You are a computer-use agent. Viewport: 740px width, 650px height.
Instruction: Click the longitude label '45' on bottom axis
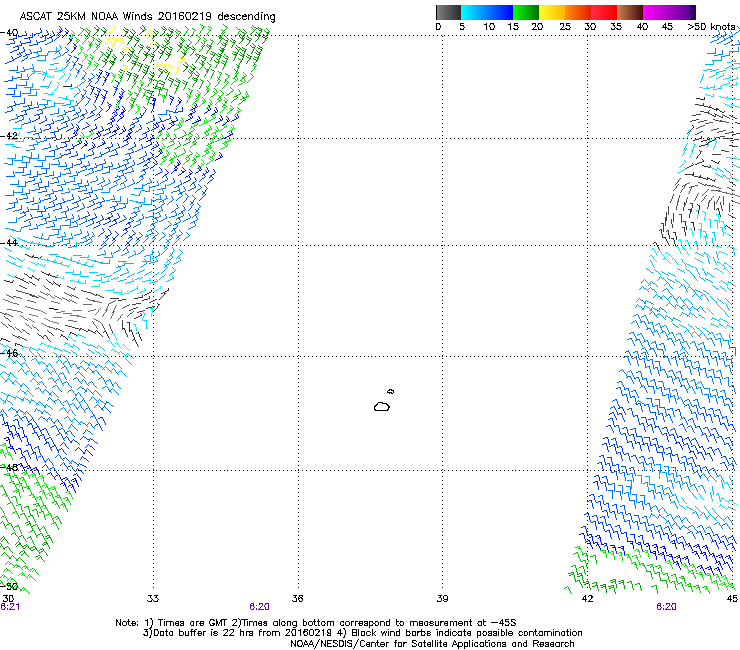click(x=732, y=599)
